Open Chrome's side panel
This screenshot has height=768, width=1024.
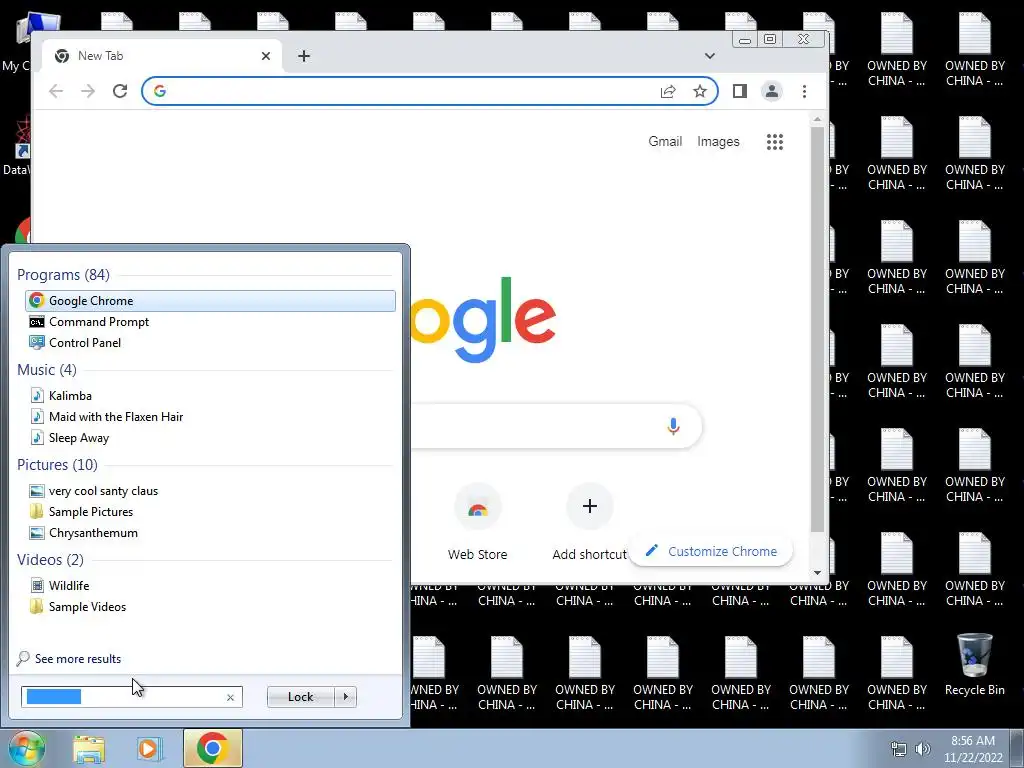(x=739, y=91)
